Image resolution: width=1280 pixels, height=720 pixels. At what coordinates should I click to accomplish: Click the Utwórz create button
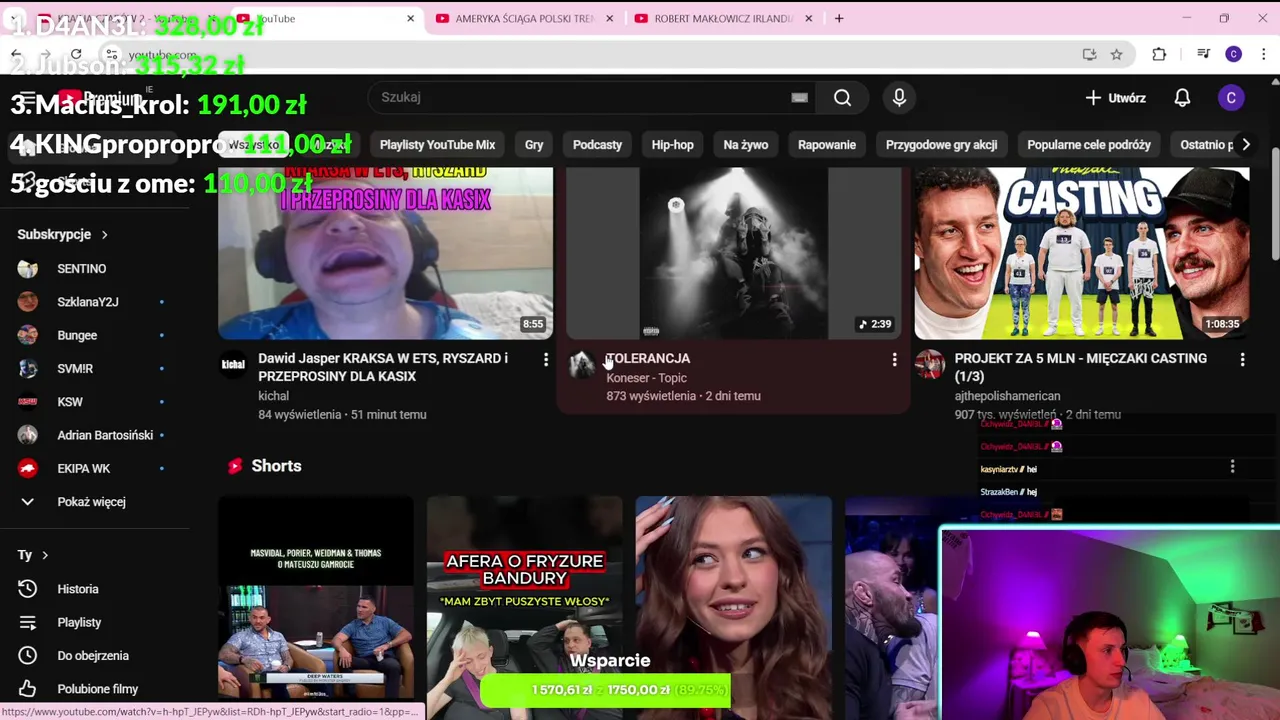coord(1116,97)
